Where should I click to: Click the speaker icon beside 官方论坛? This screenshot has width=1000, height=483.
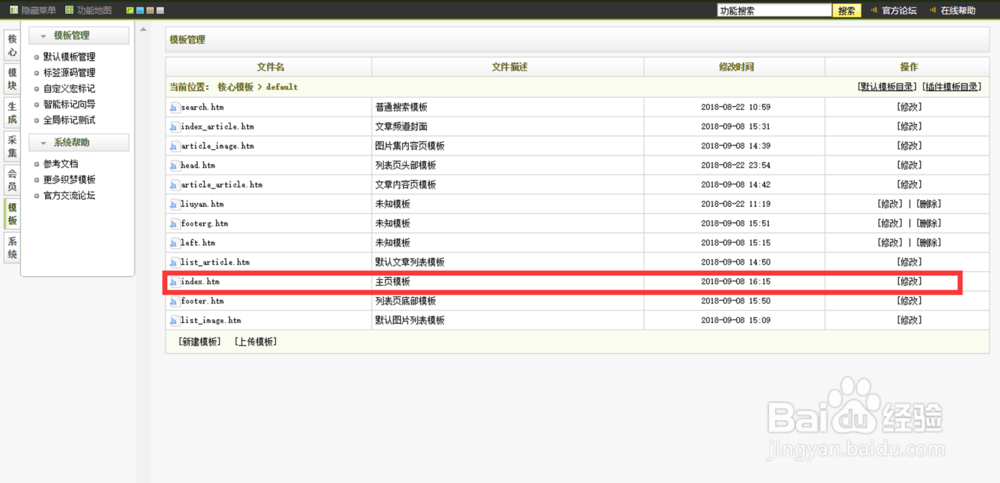[873, 10]
